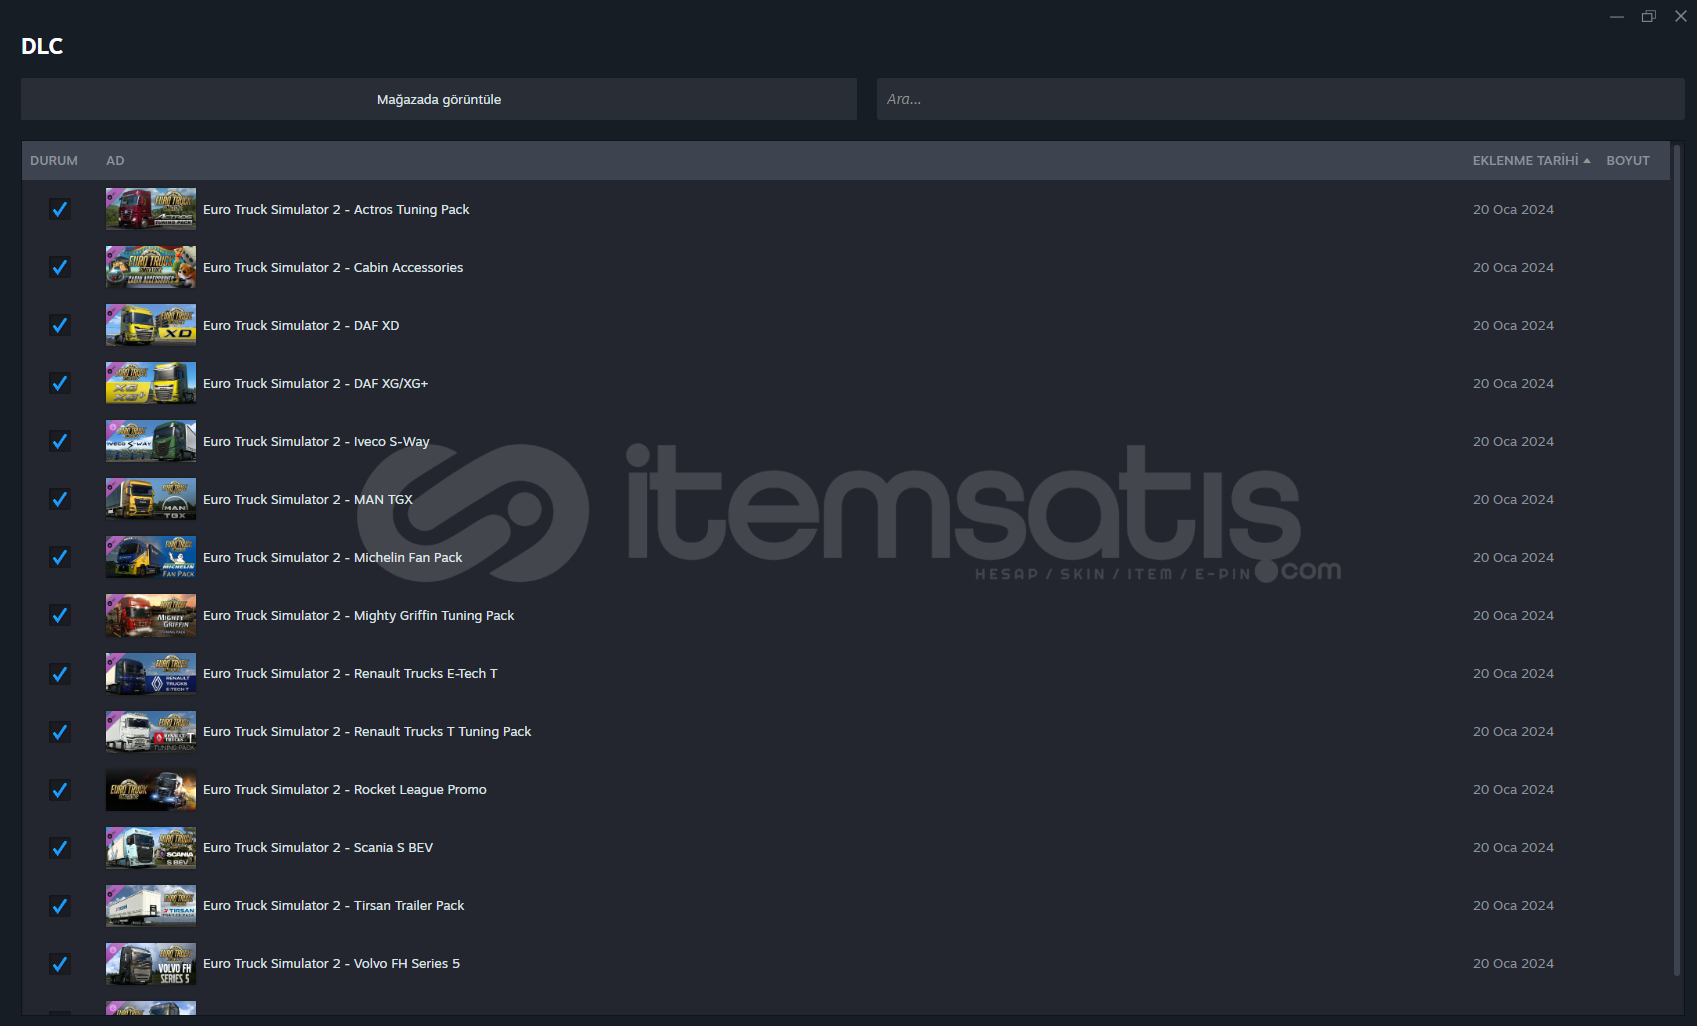Viewport: 1697px width, 1026px height.
Task: Open the Michelin Fan Pack thumbnail
Action: 151,557
